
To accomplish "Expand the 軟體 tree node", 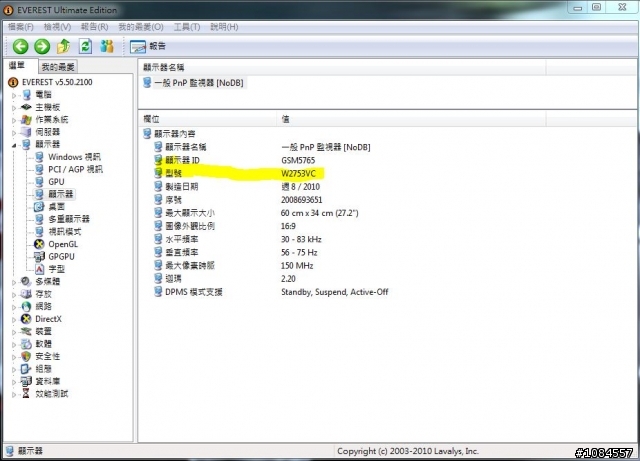I will (x=14, y=345).
